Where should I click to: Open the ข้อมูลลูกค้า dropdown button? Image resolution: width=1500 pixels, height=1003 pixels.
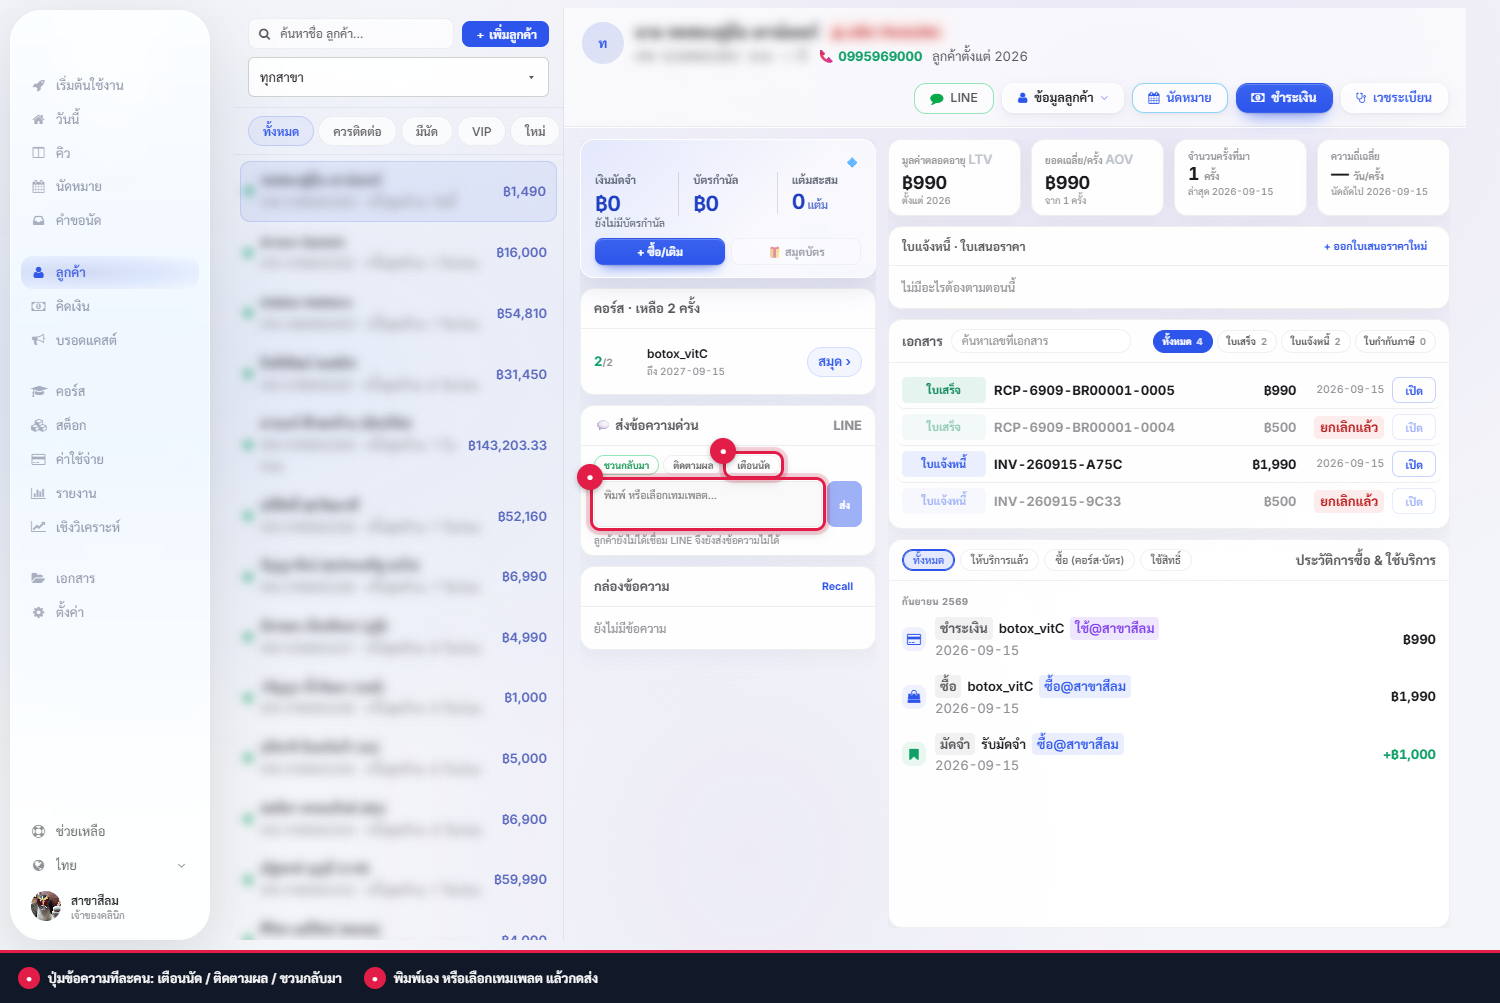[x=1062, y=98]
